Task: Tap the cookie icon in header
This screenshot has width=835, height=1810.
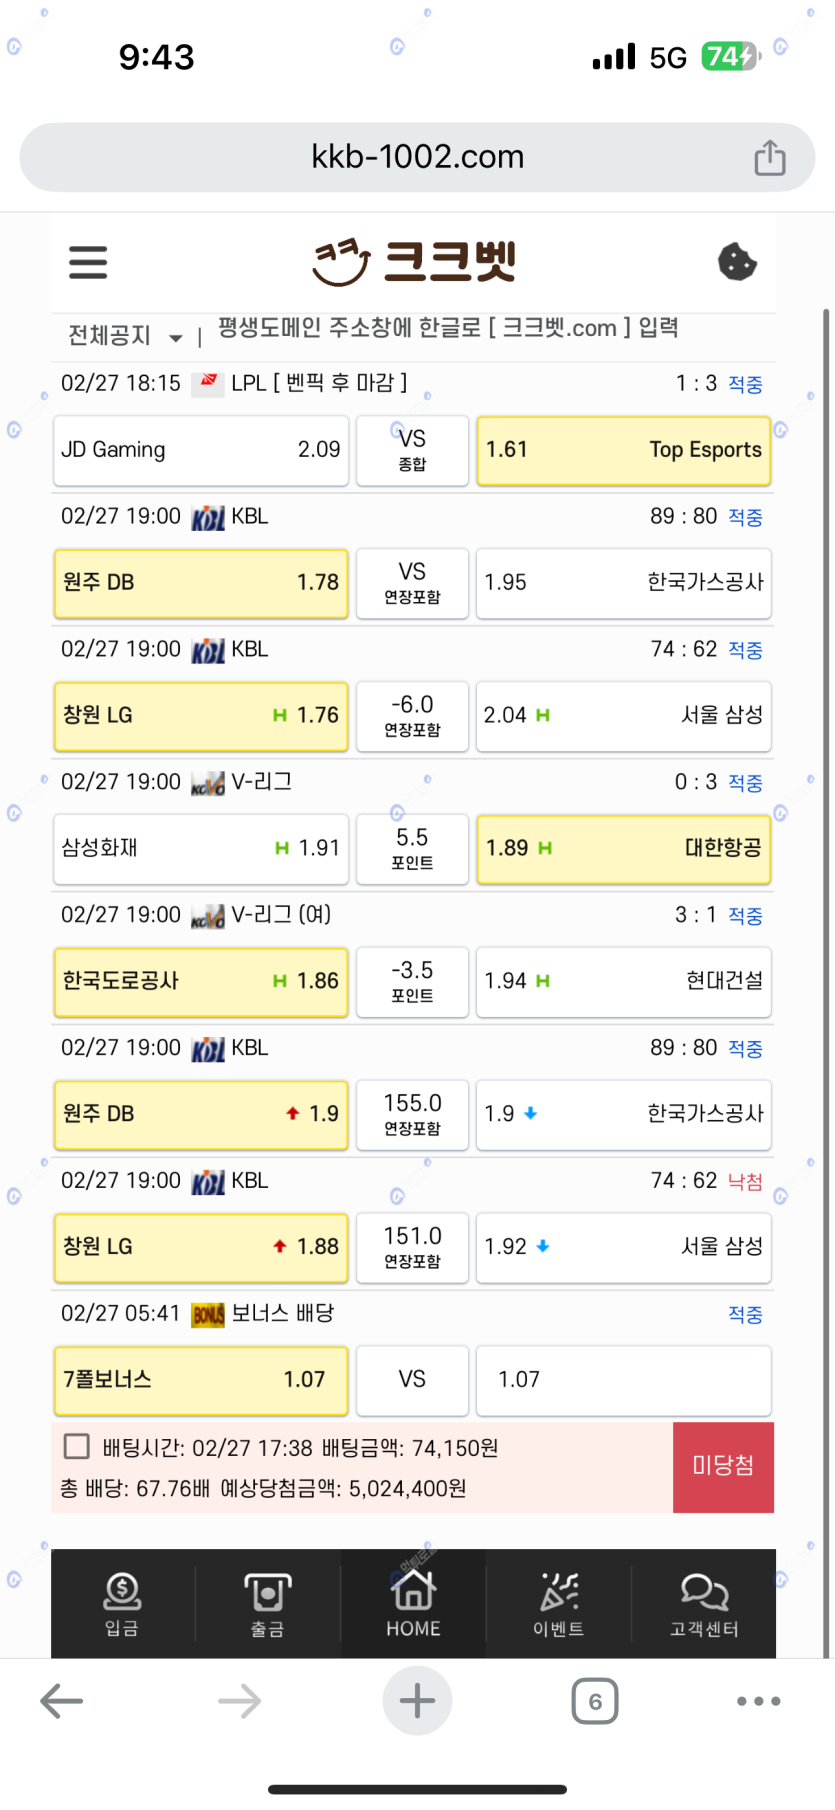Action: pos(737,262)
